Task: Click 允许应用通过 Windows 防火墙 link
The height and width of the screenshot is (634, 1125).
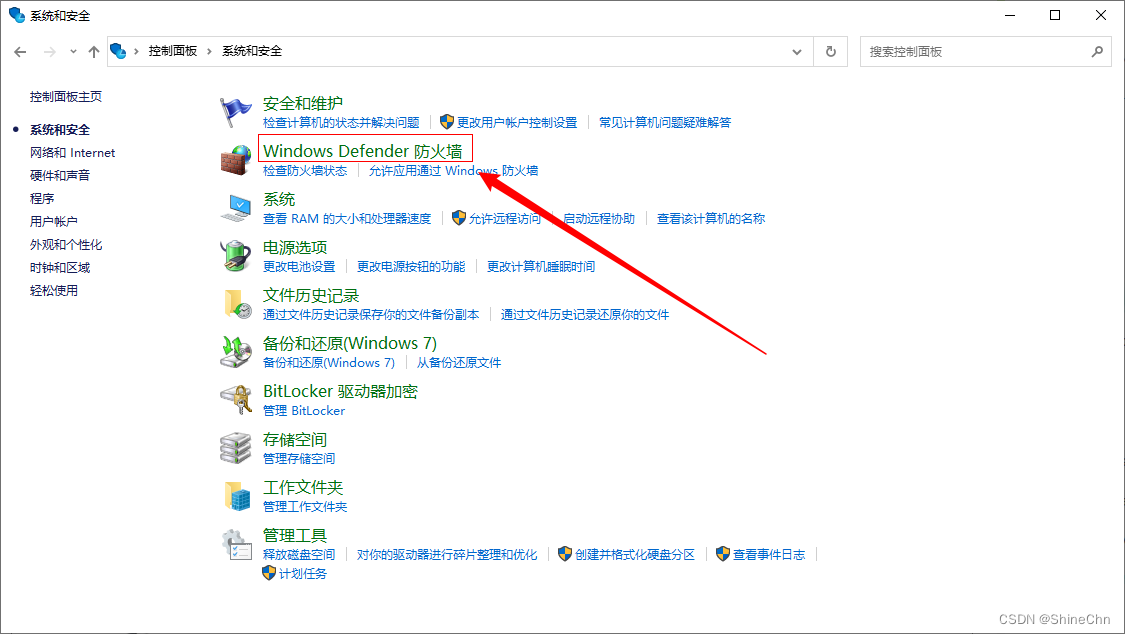Action: 453,171
